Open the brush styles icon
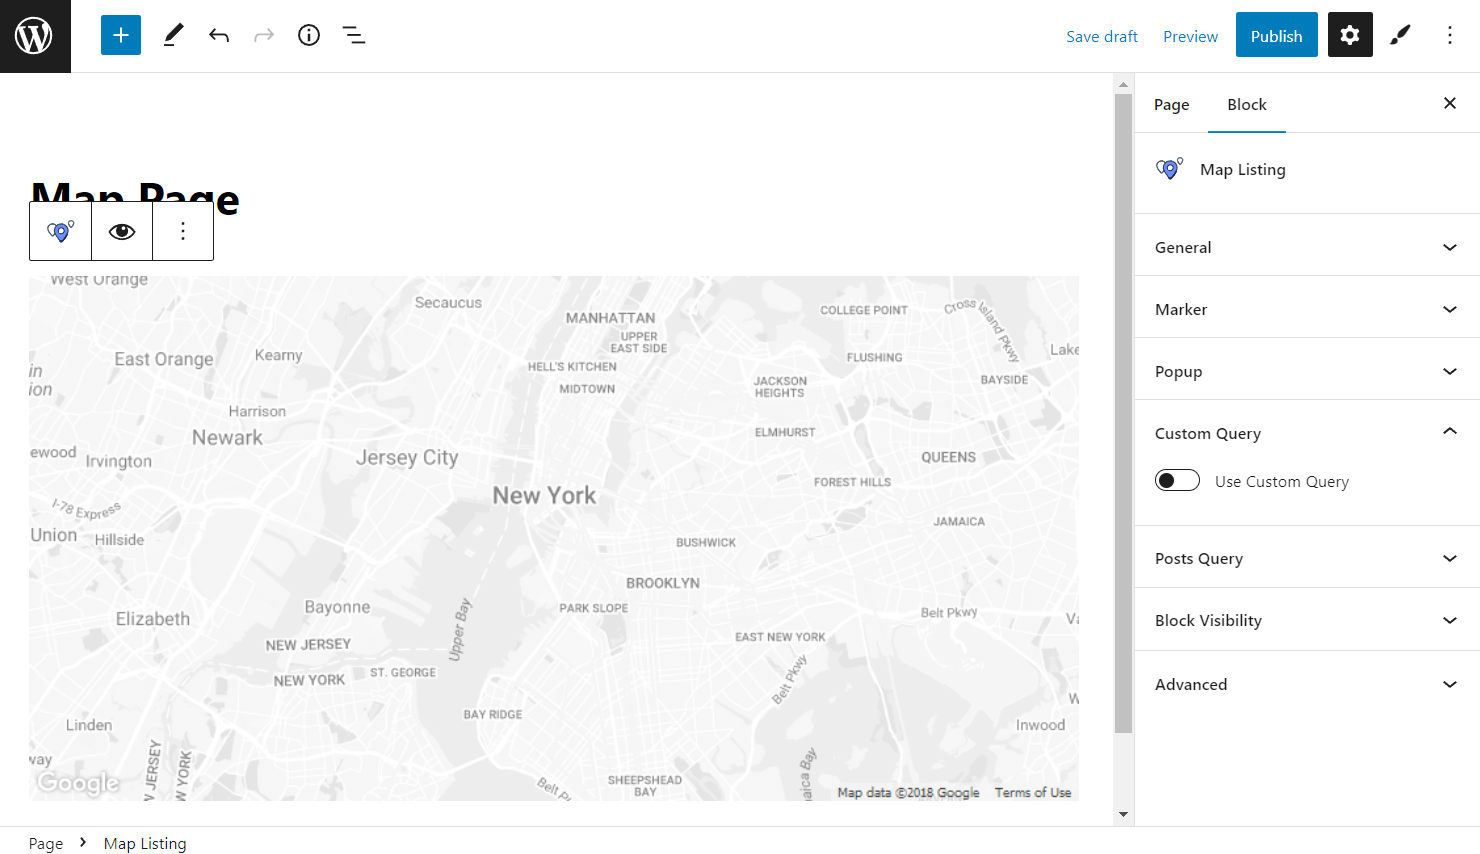Image resolution: width=1480 pixels, height=854 pixels. pyautogui.click(x=1400, y=35)
